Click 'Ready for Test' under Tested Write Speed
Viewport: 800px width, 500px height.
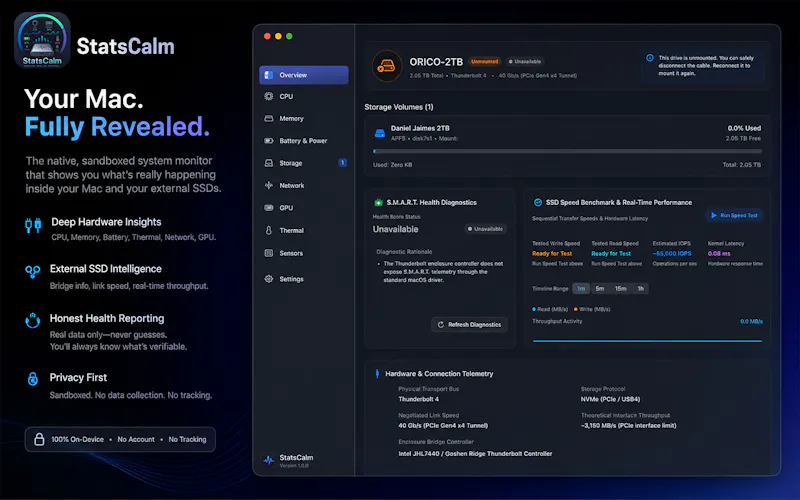(552, 254)
